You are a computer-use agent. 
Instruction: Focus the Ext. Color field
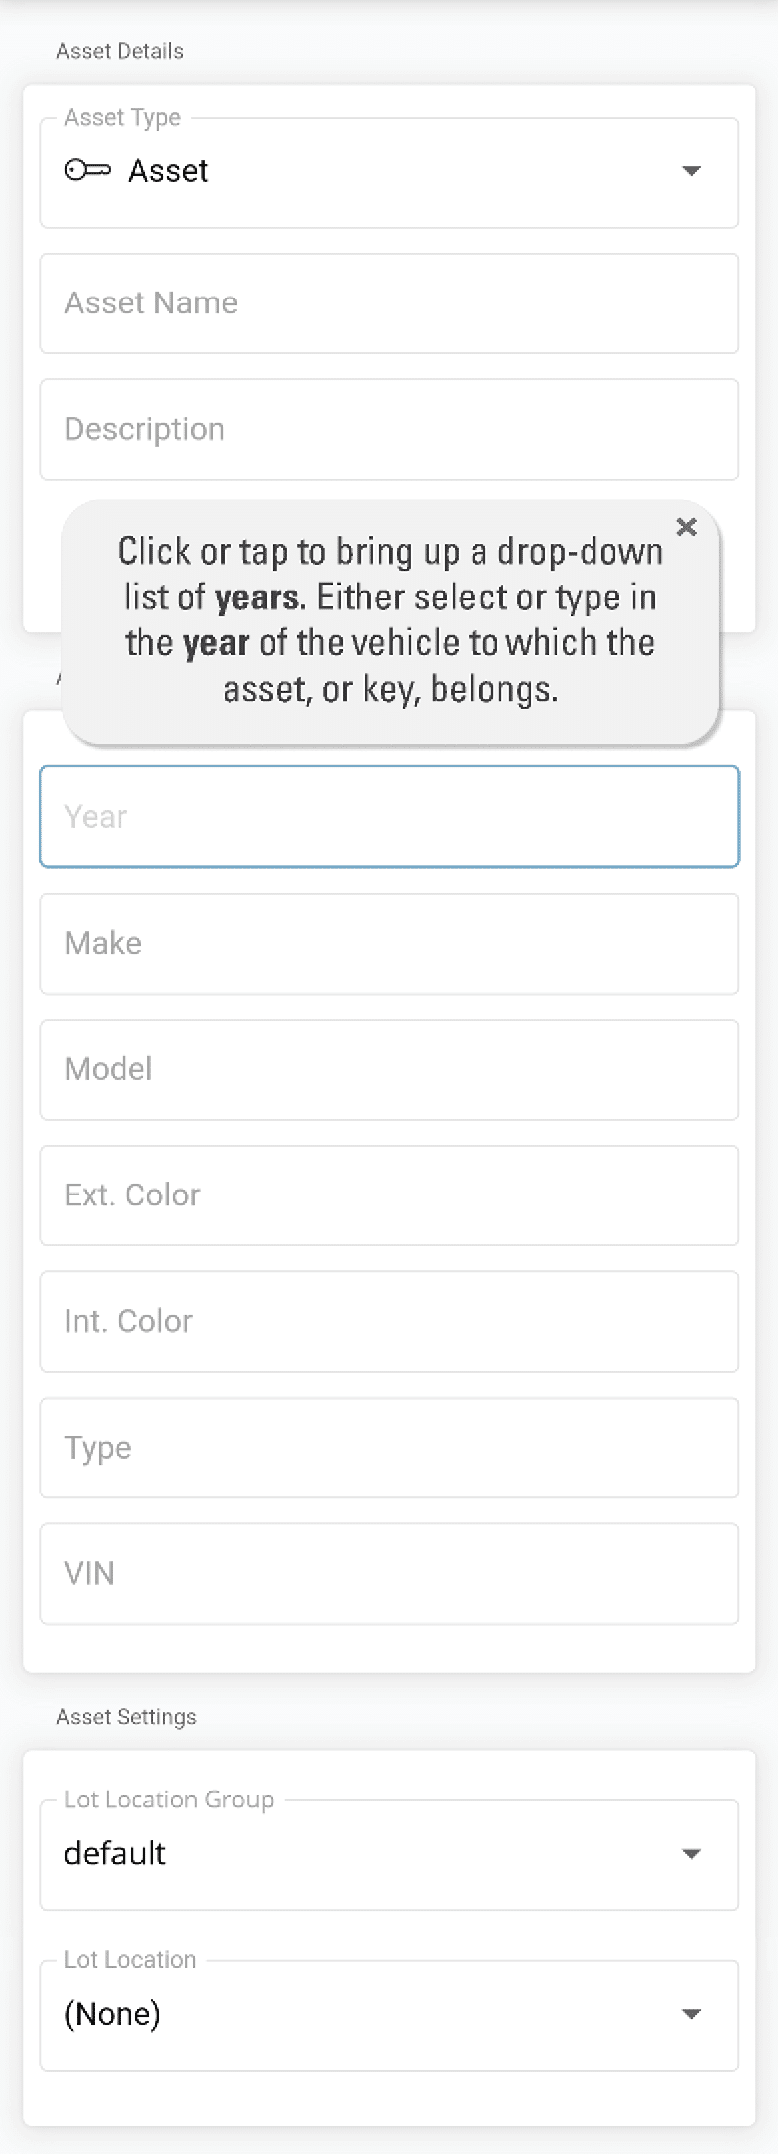[389, 1195]
